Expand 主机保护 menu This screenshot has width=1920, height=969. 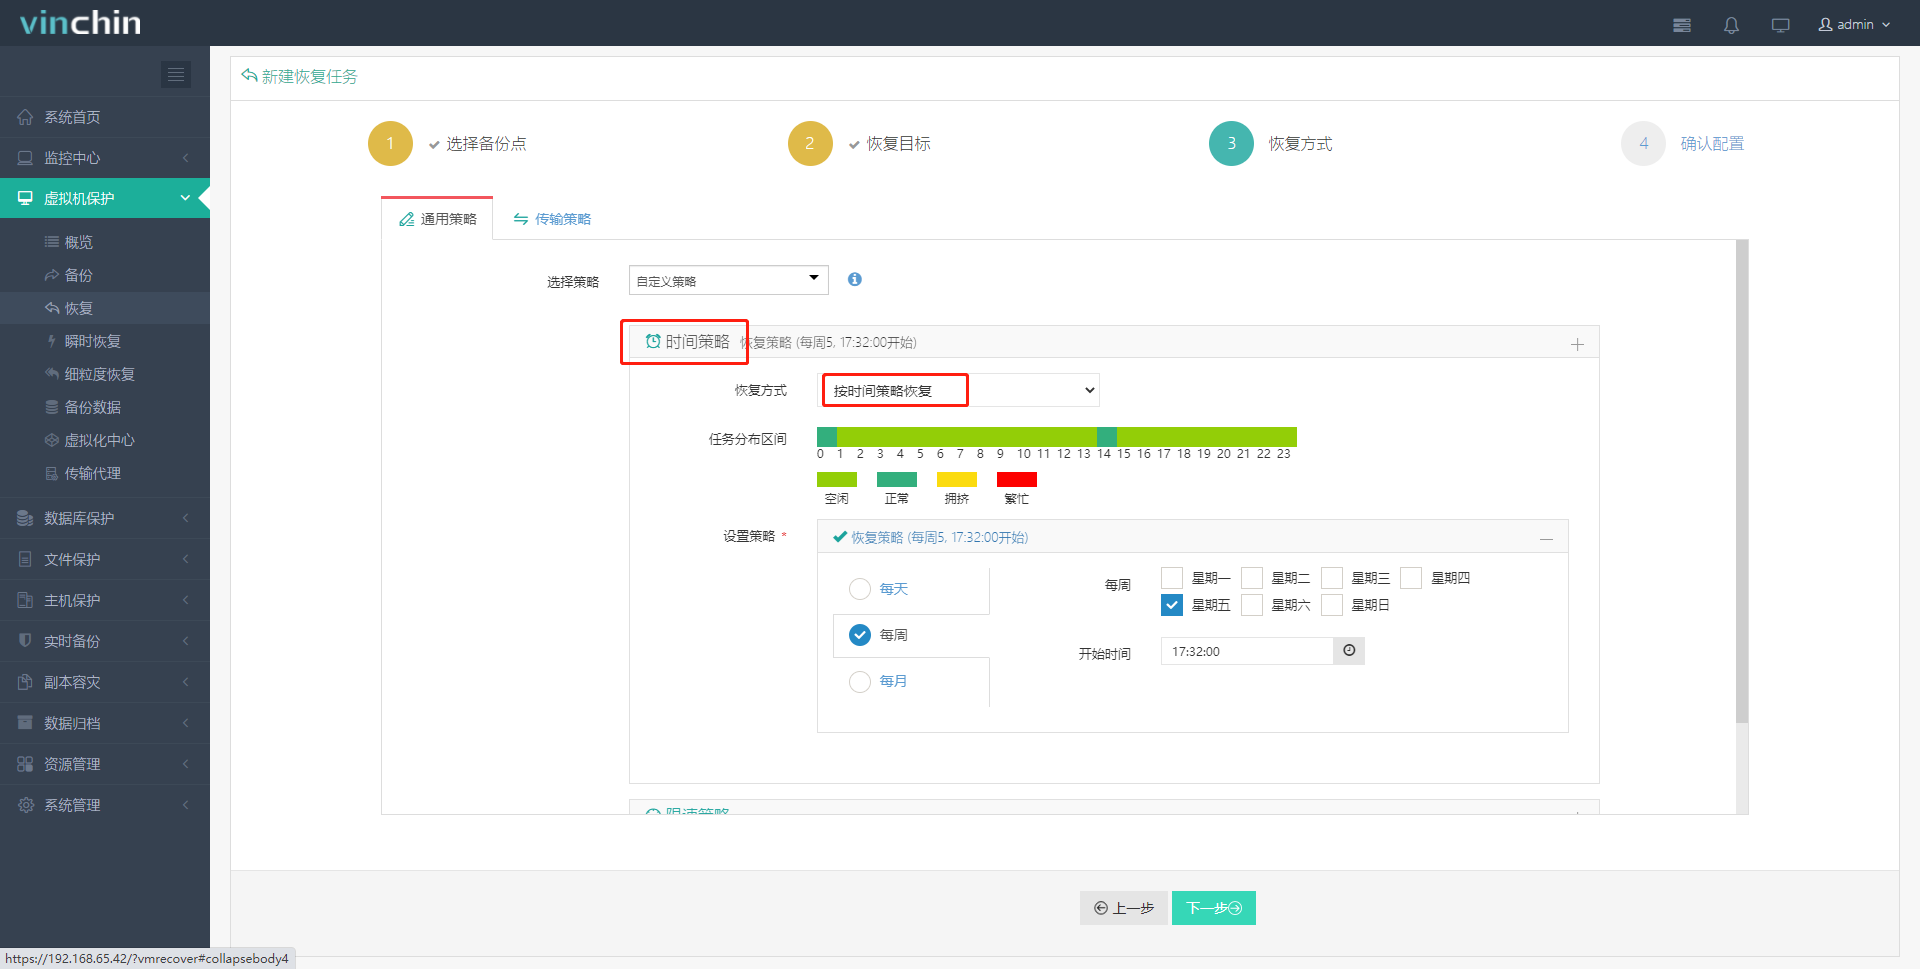tap(105, 600)
